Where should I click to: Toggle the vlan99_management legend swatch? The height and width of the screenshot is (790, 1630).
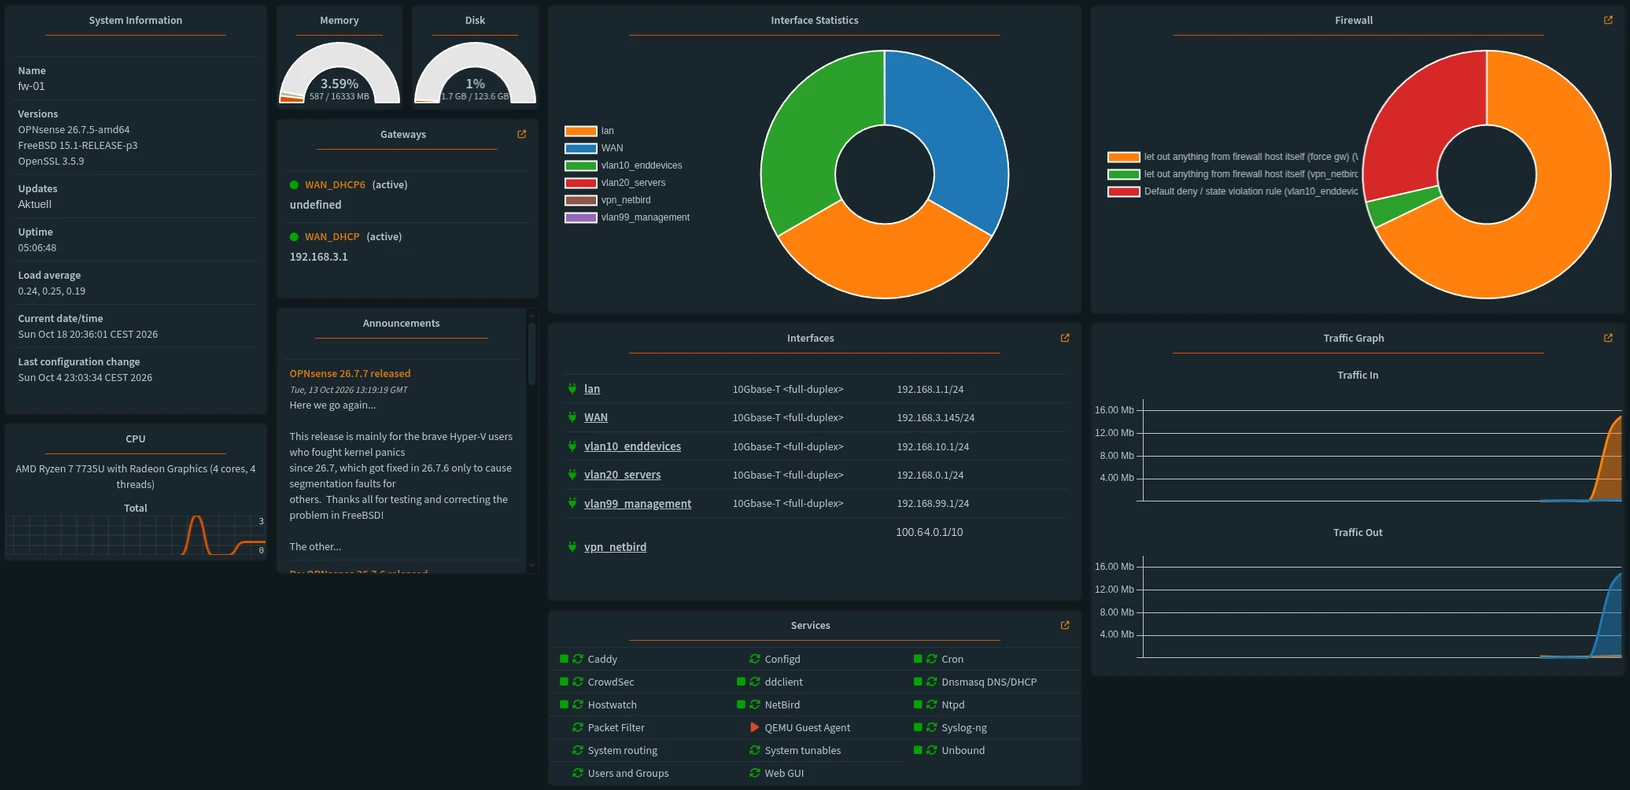tap(581, 218)
